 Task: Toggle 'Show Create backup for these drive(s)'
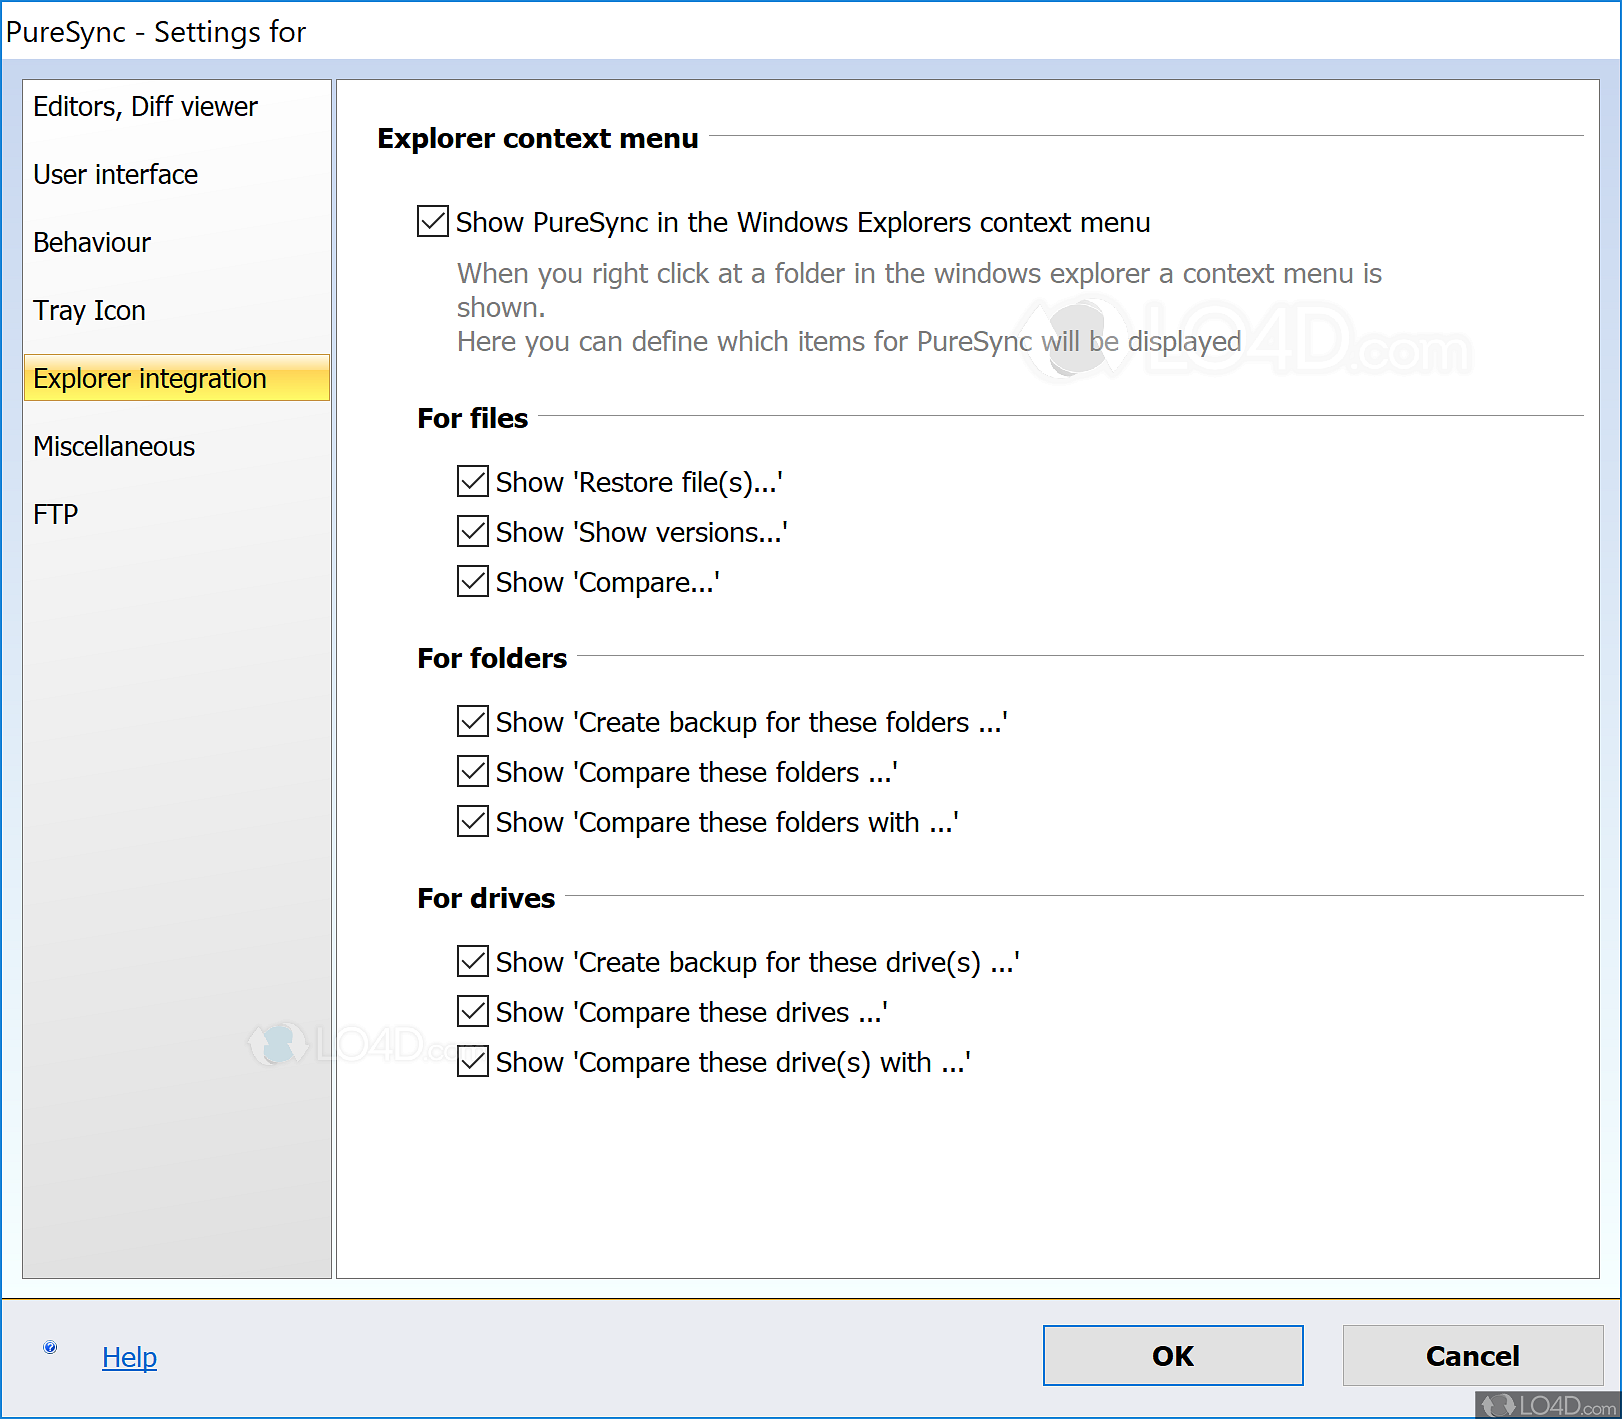[x=471, y=961]
